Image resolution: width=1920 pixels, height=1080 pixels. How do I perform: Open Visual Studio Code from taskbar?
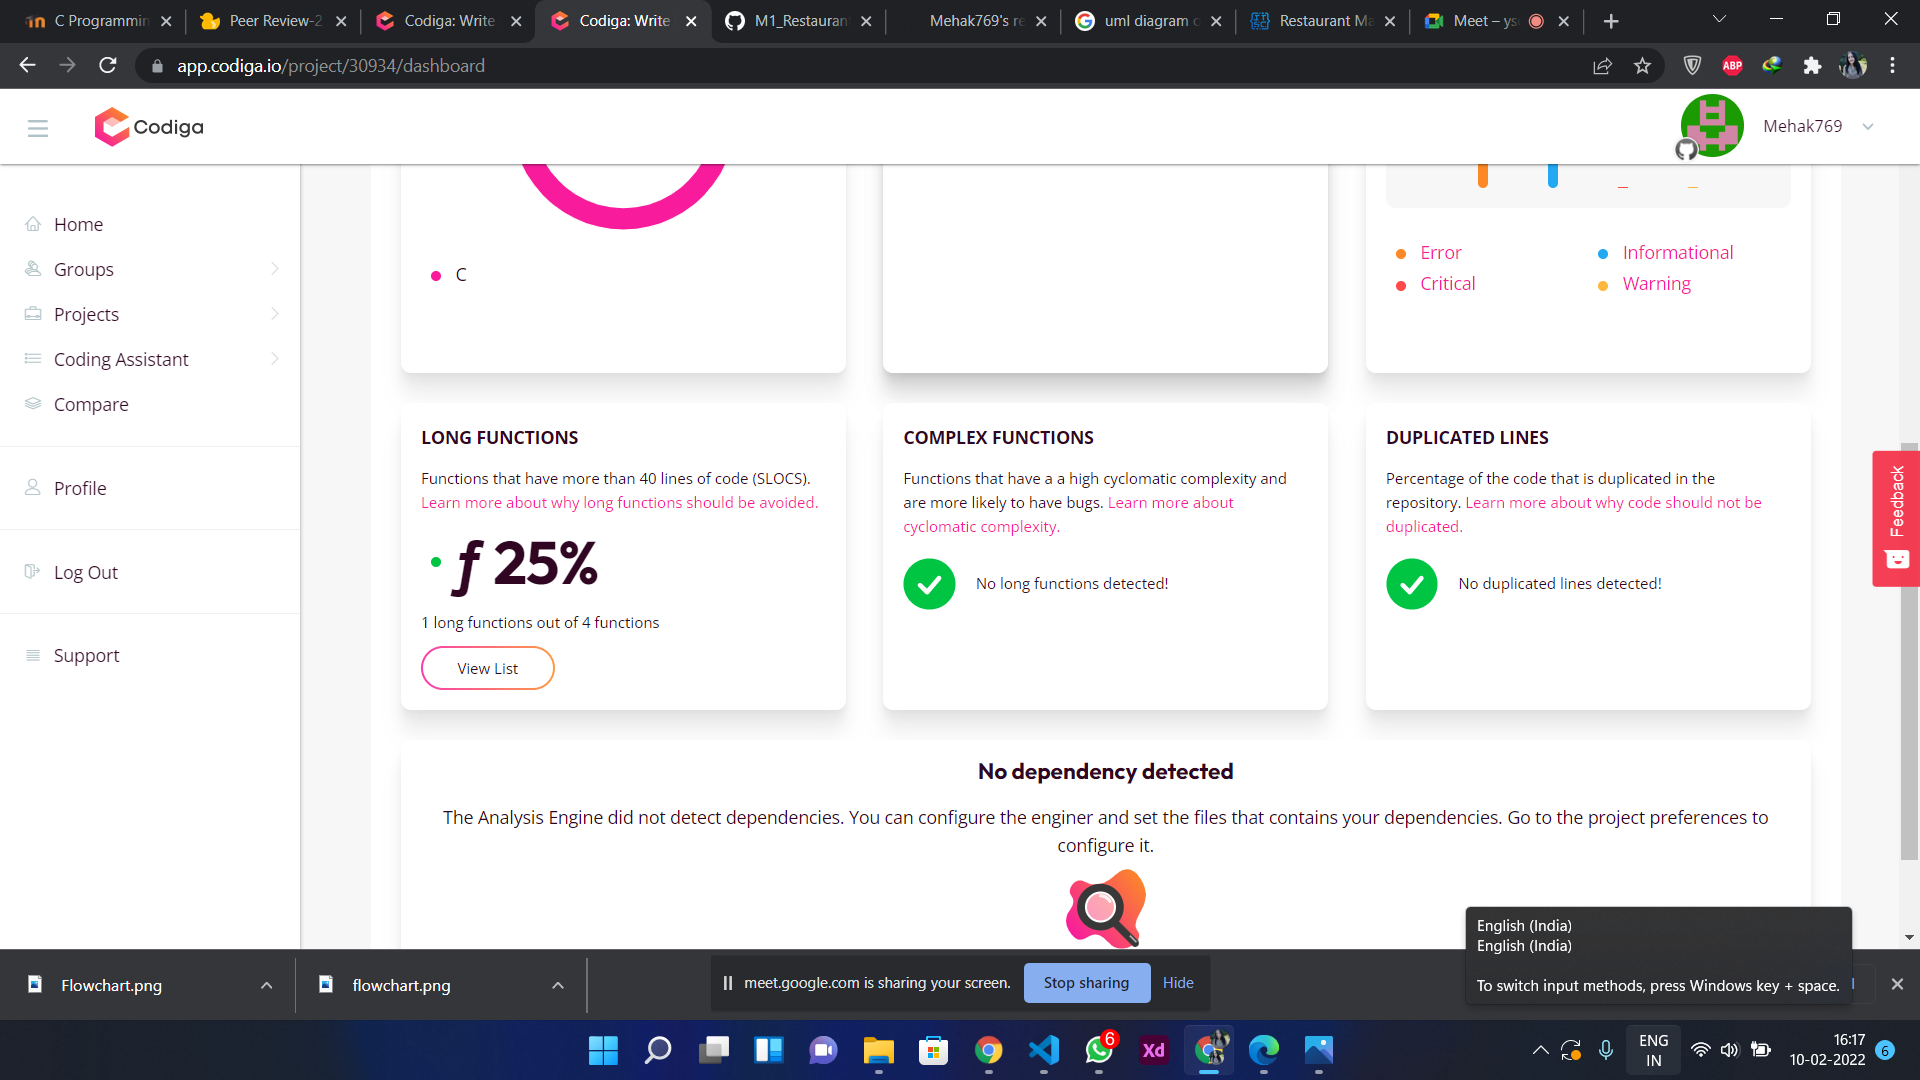point(1043,1050)
